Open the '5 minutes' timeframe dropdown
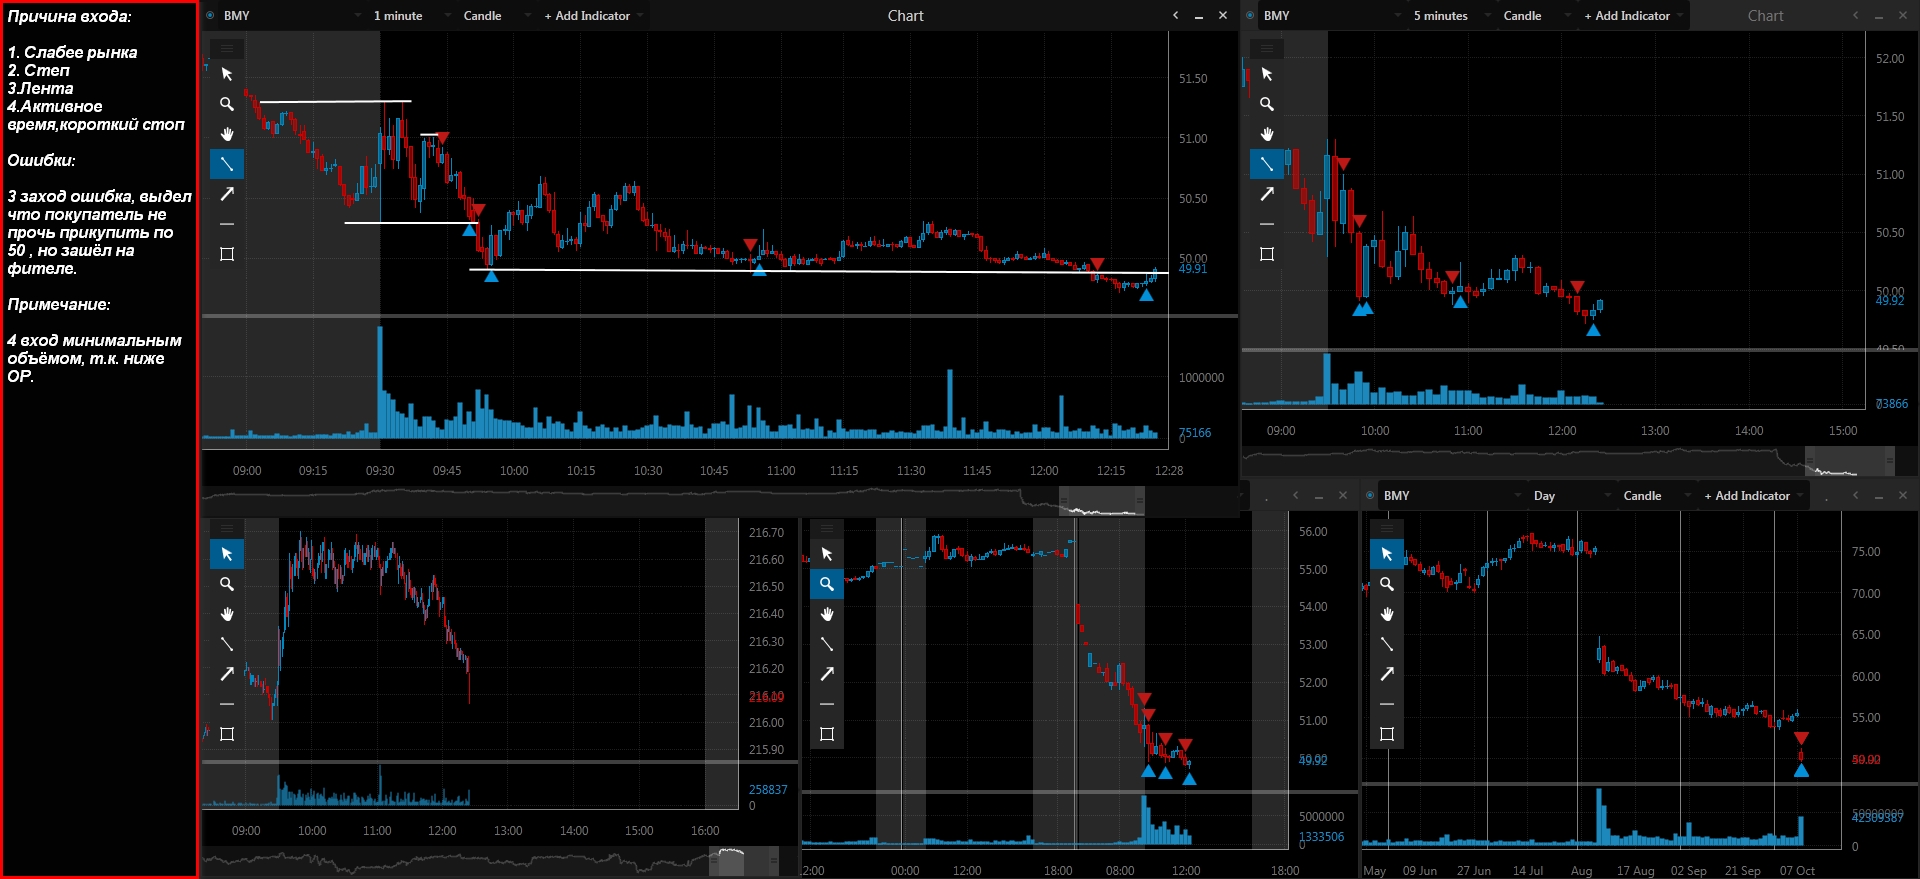This screenshot has height=879, width=1920. [x=1450, y=16]
